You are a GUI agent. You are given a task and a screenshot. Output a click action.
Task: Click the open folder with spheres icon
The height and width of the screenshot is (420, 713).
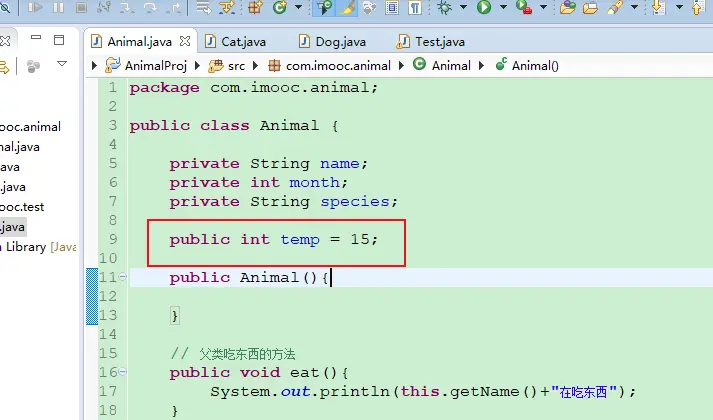pyautogui.click(x=567, y=7)
